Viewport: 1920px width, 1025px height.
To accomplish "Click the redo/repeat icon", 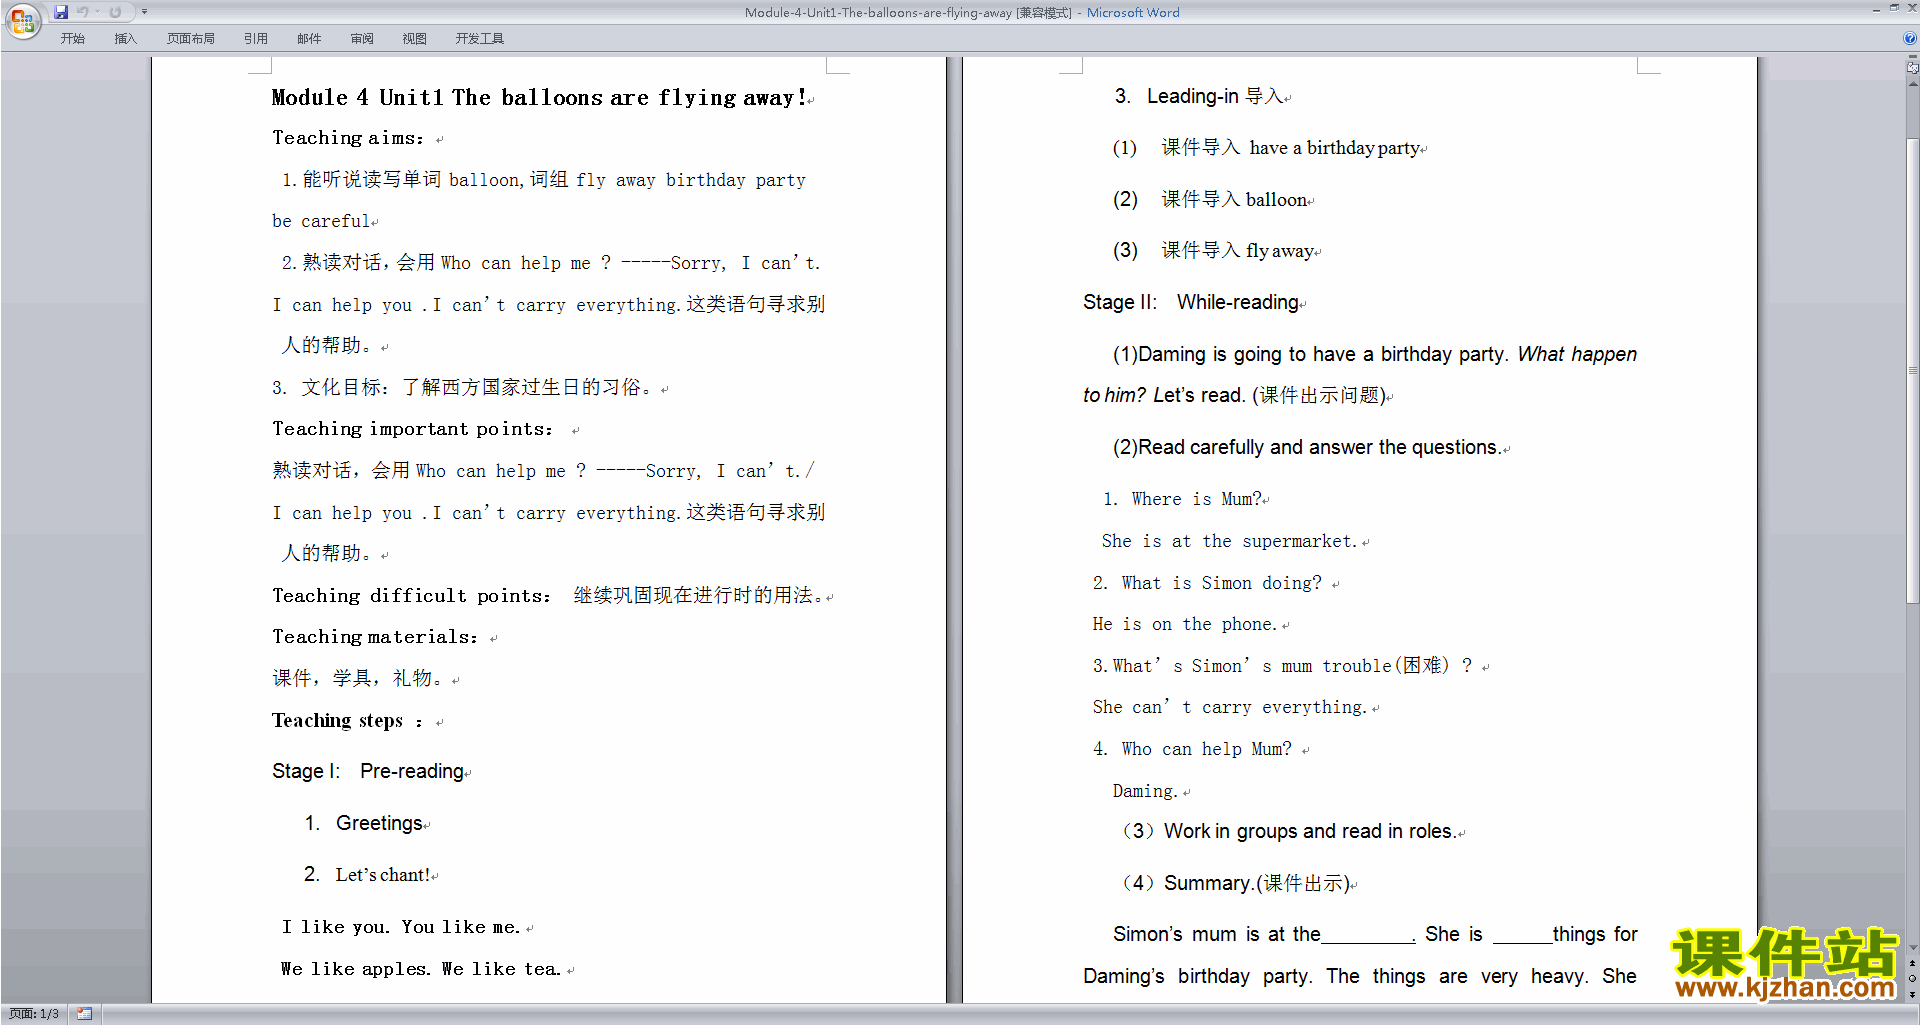I will pyautogui.click(x=115, y=12).
